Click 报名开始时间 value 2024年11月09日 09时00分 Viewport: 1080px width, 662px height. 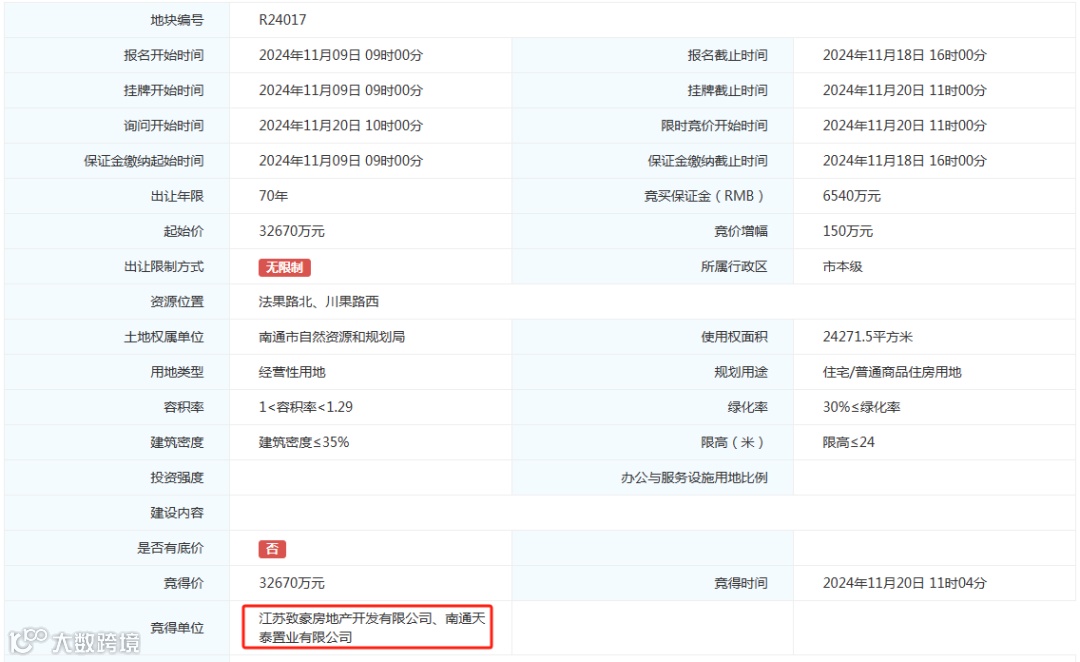pos(341,55)
